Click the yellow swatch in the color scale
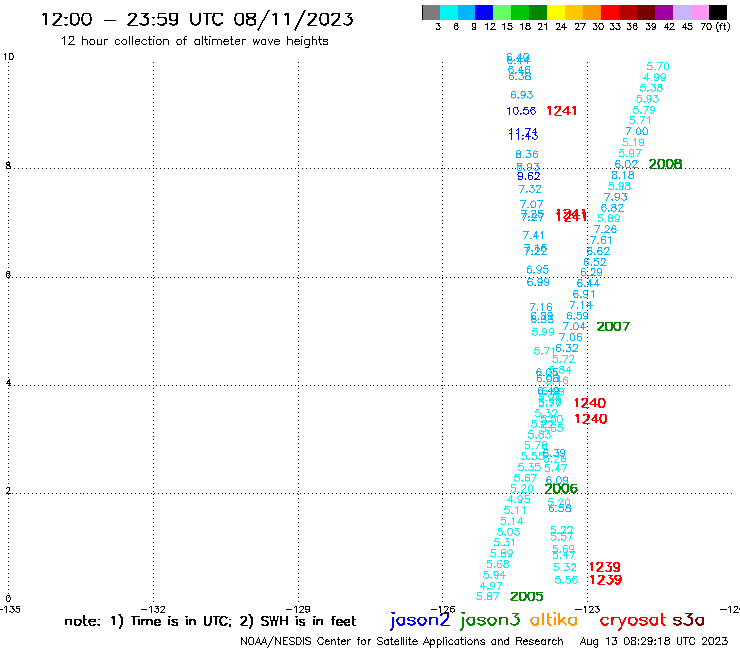The image size is (740, 650). 556,12
